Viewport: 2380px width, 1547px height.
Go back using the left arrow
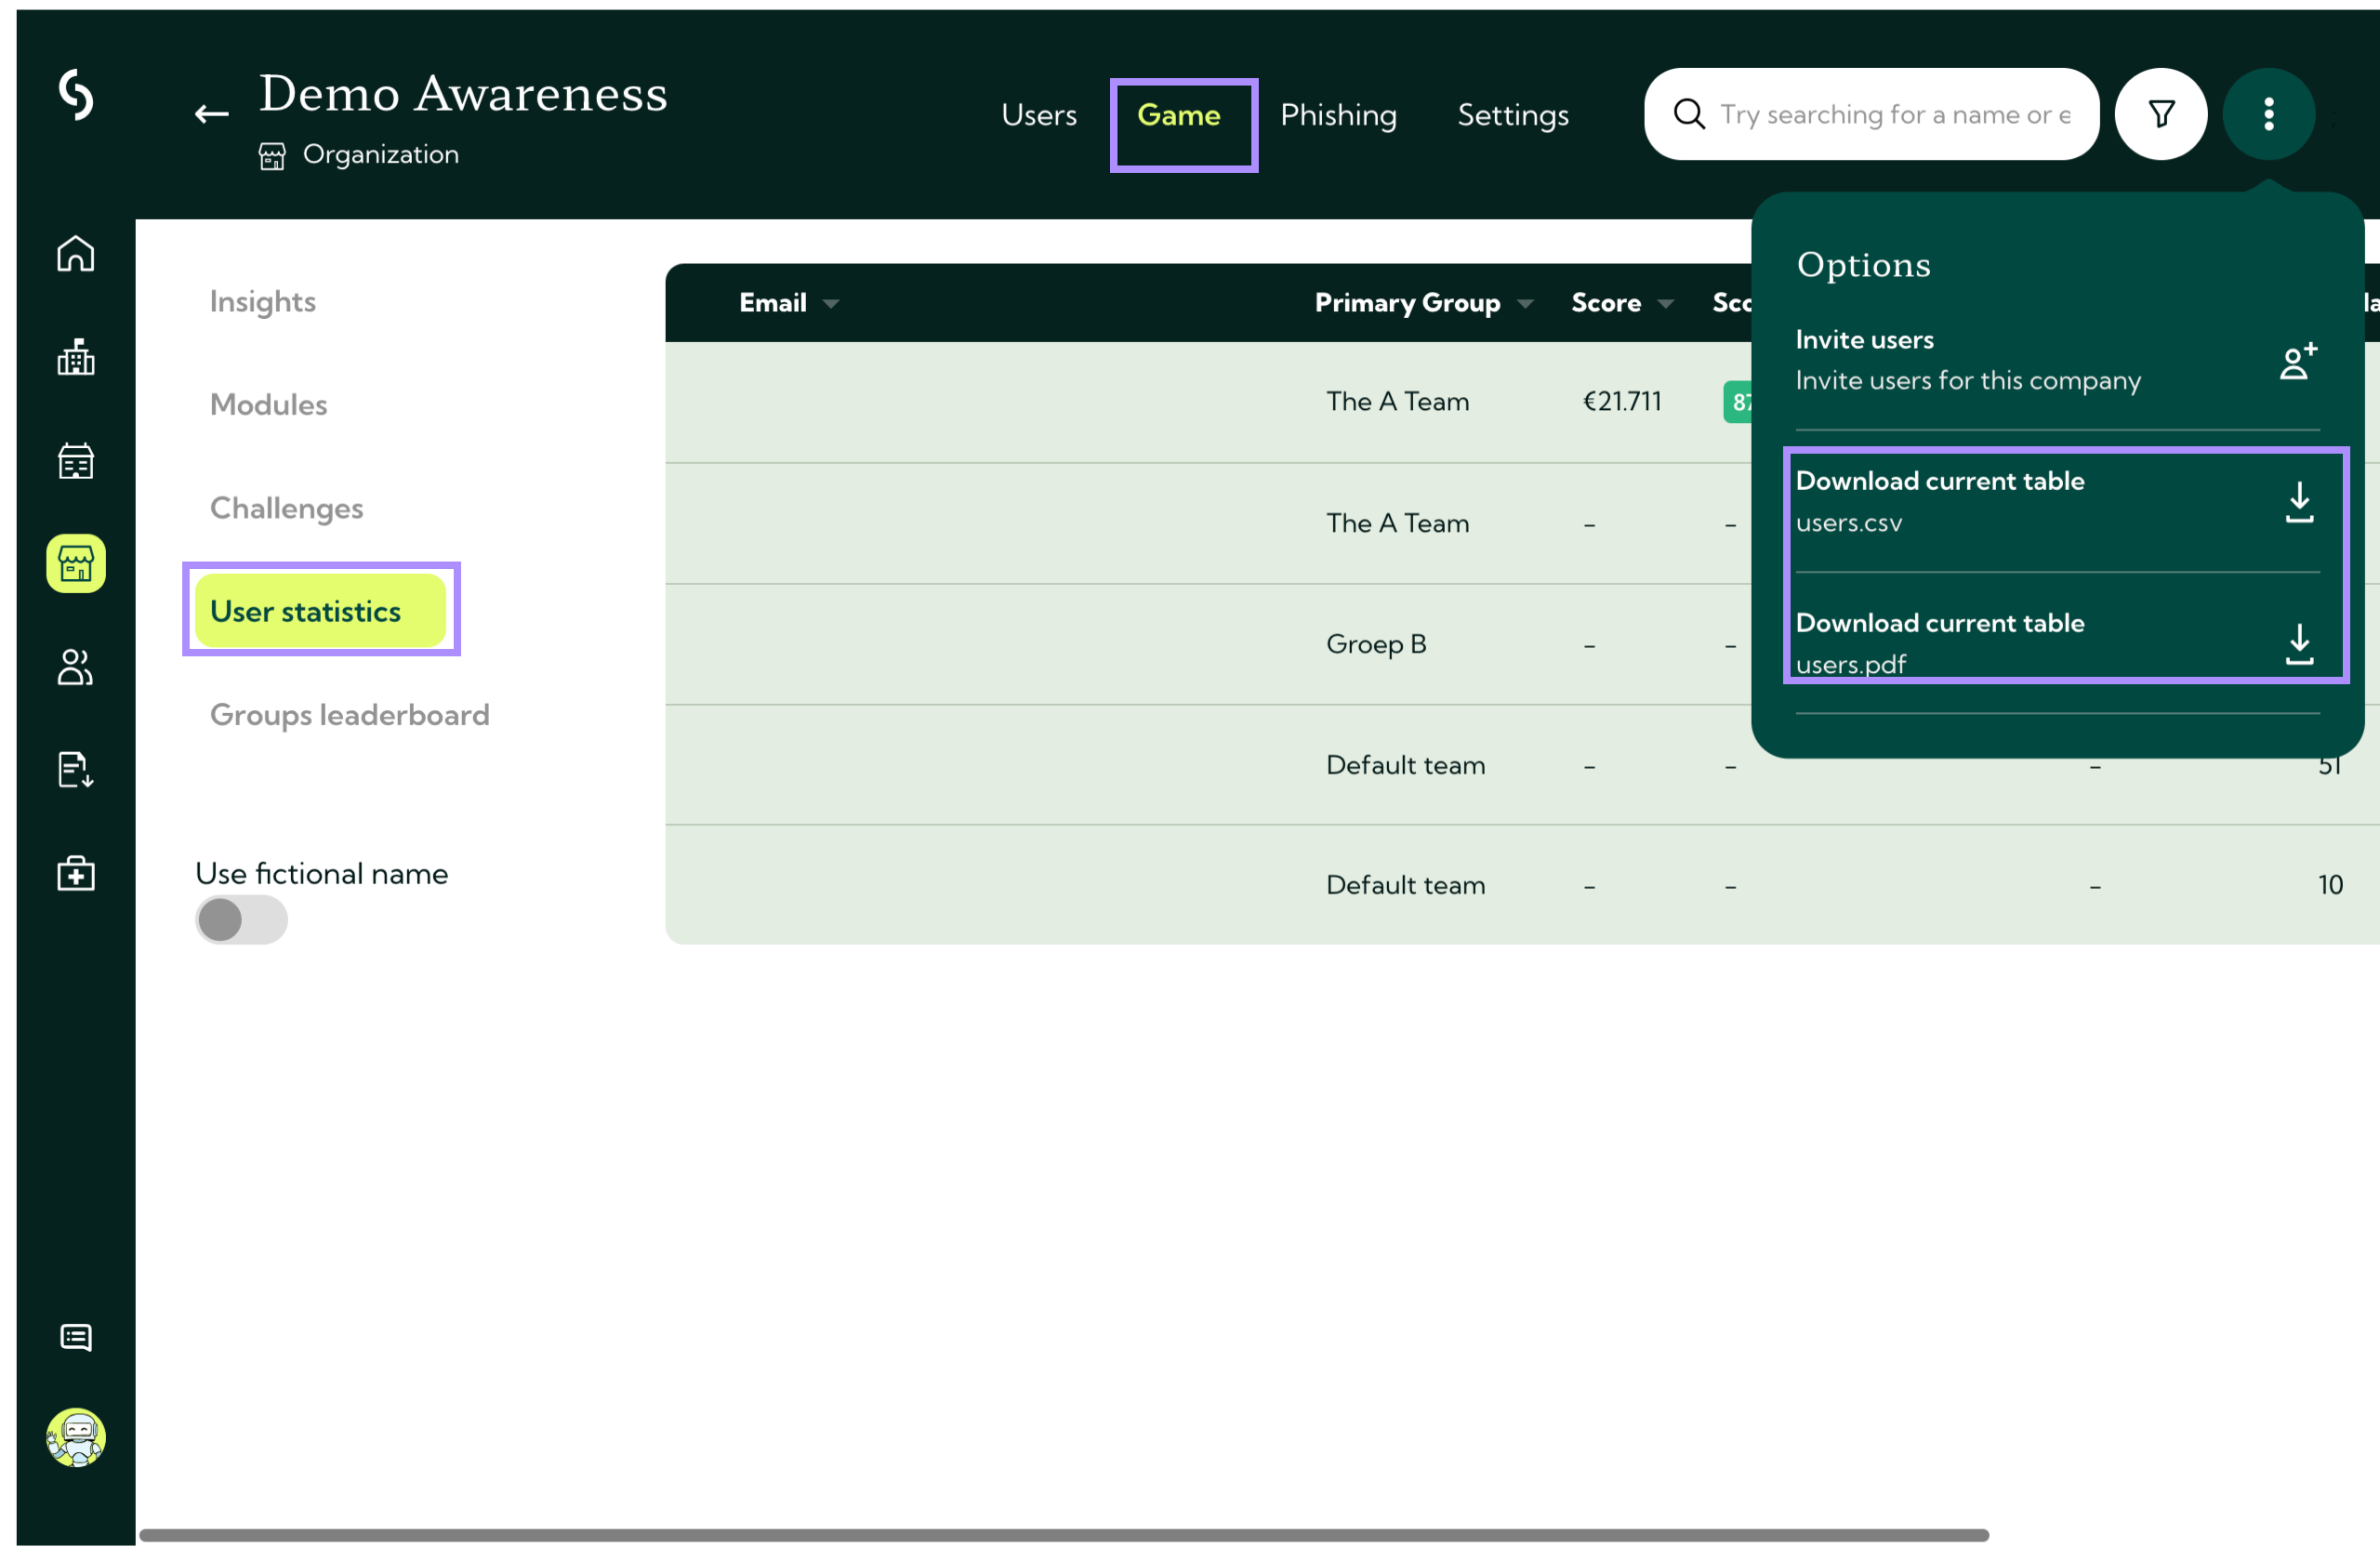(x=211, y=114)
